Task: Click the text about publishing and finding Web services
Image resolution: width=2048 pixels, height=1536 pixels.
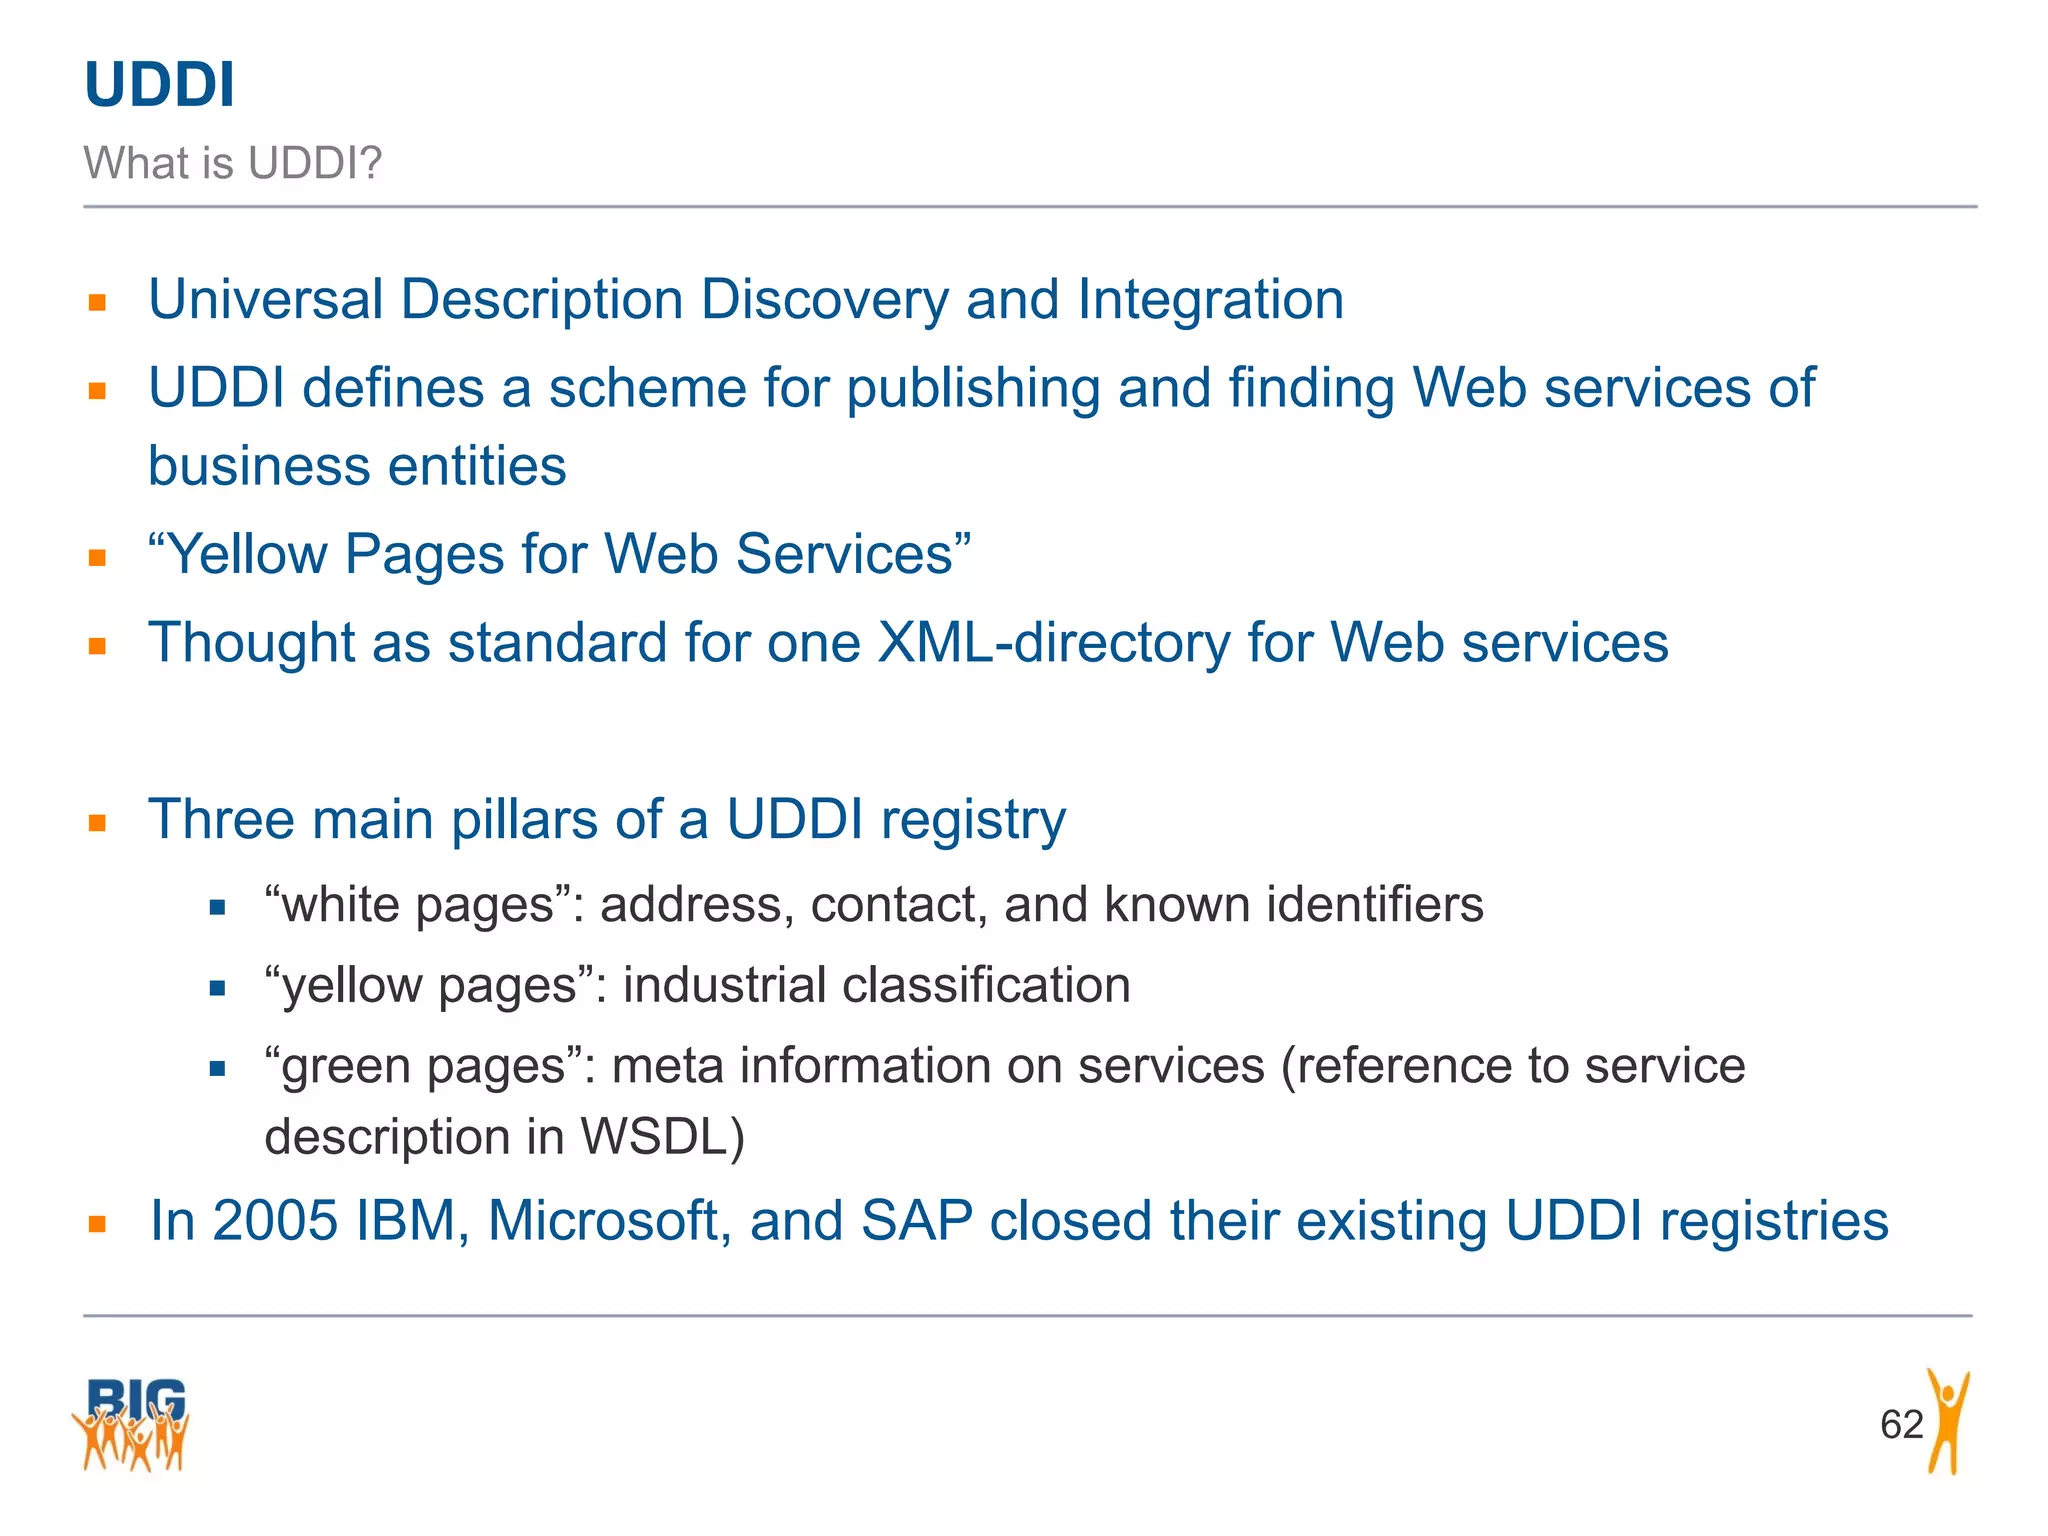Action: [x=982, y=426]
